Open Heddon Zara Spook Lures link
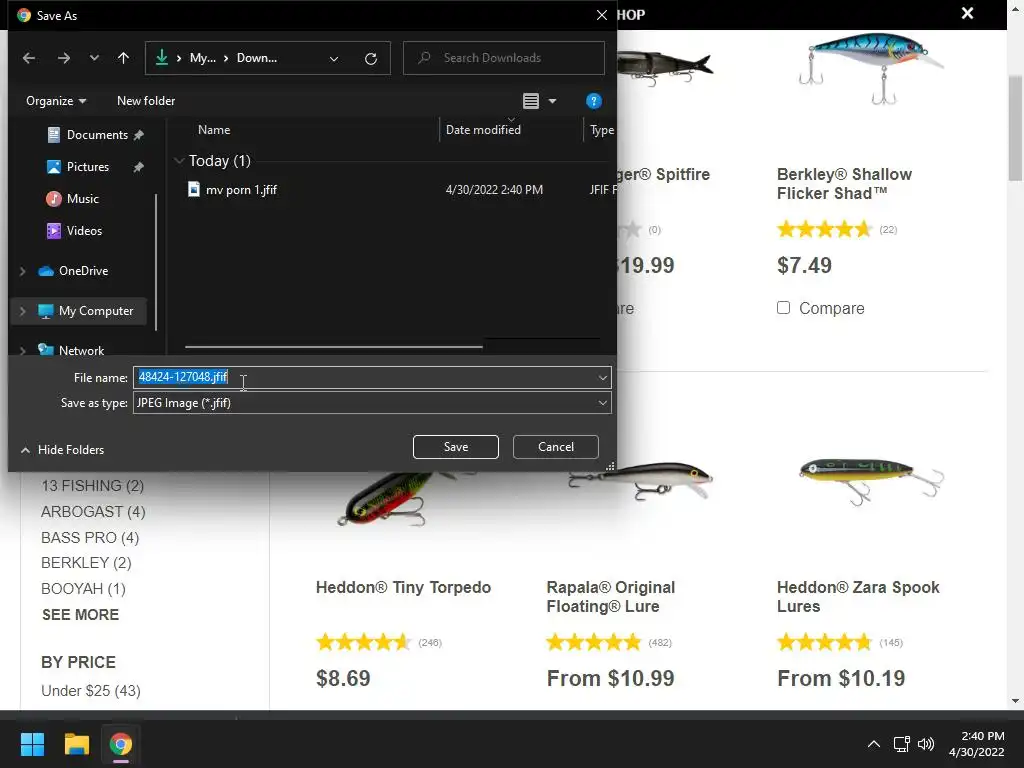The image size is (1024, 768). (858, 596)
